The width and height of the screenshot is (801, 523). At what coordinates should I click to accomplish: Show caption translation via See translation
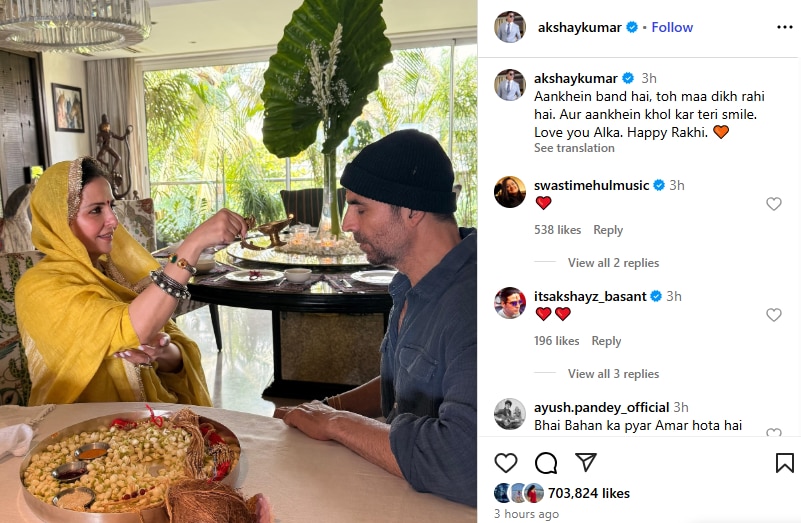574,148
